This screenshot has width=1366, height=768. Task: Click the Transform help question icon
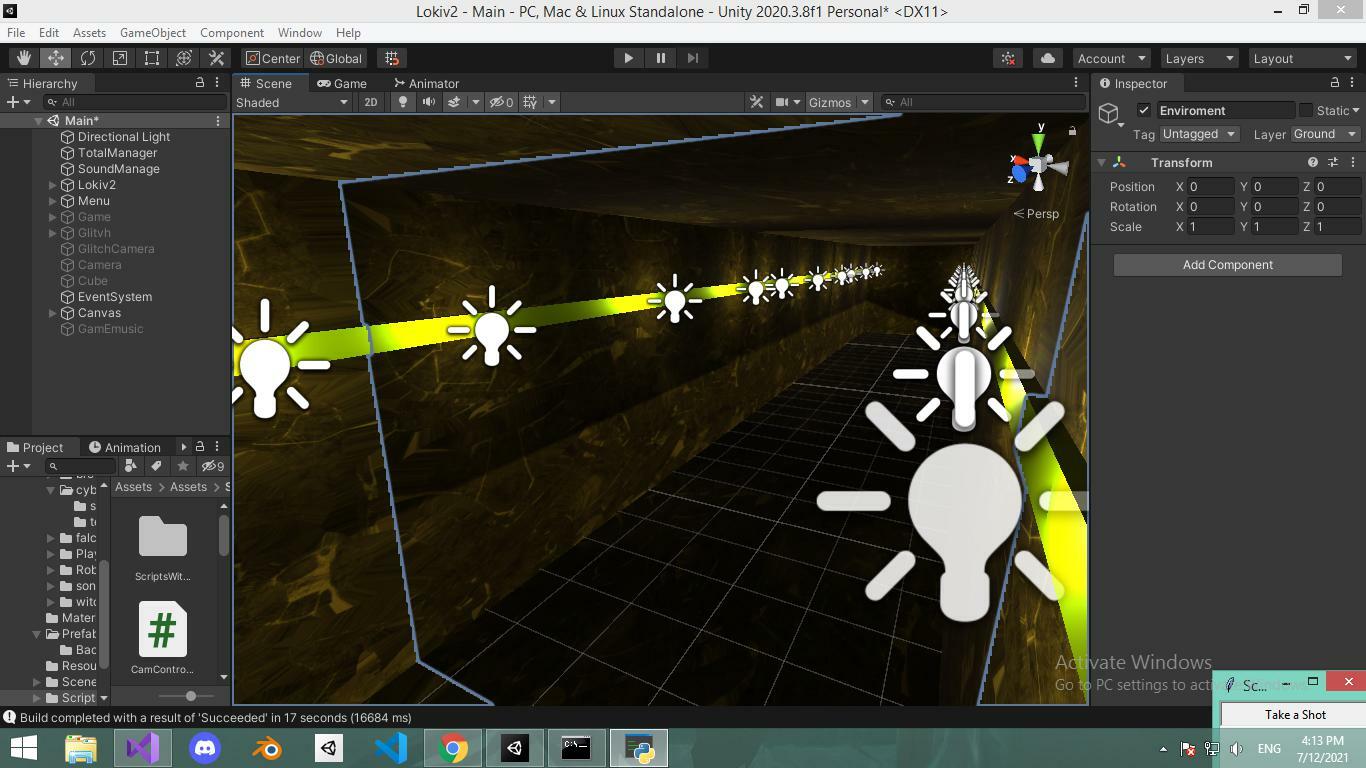coord(1313,162)
